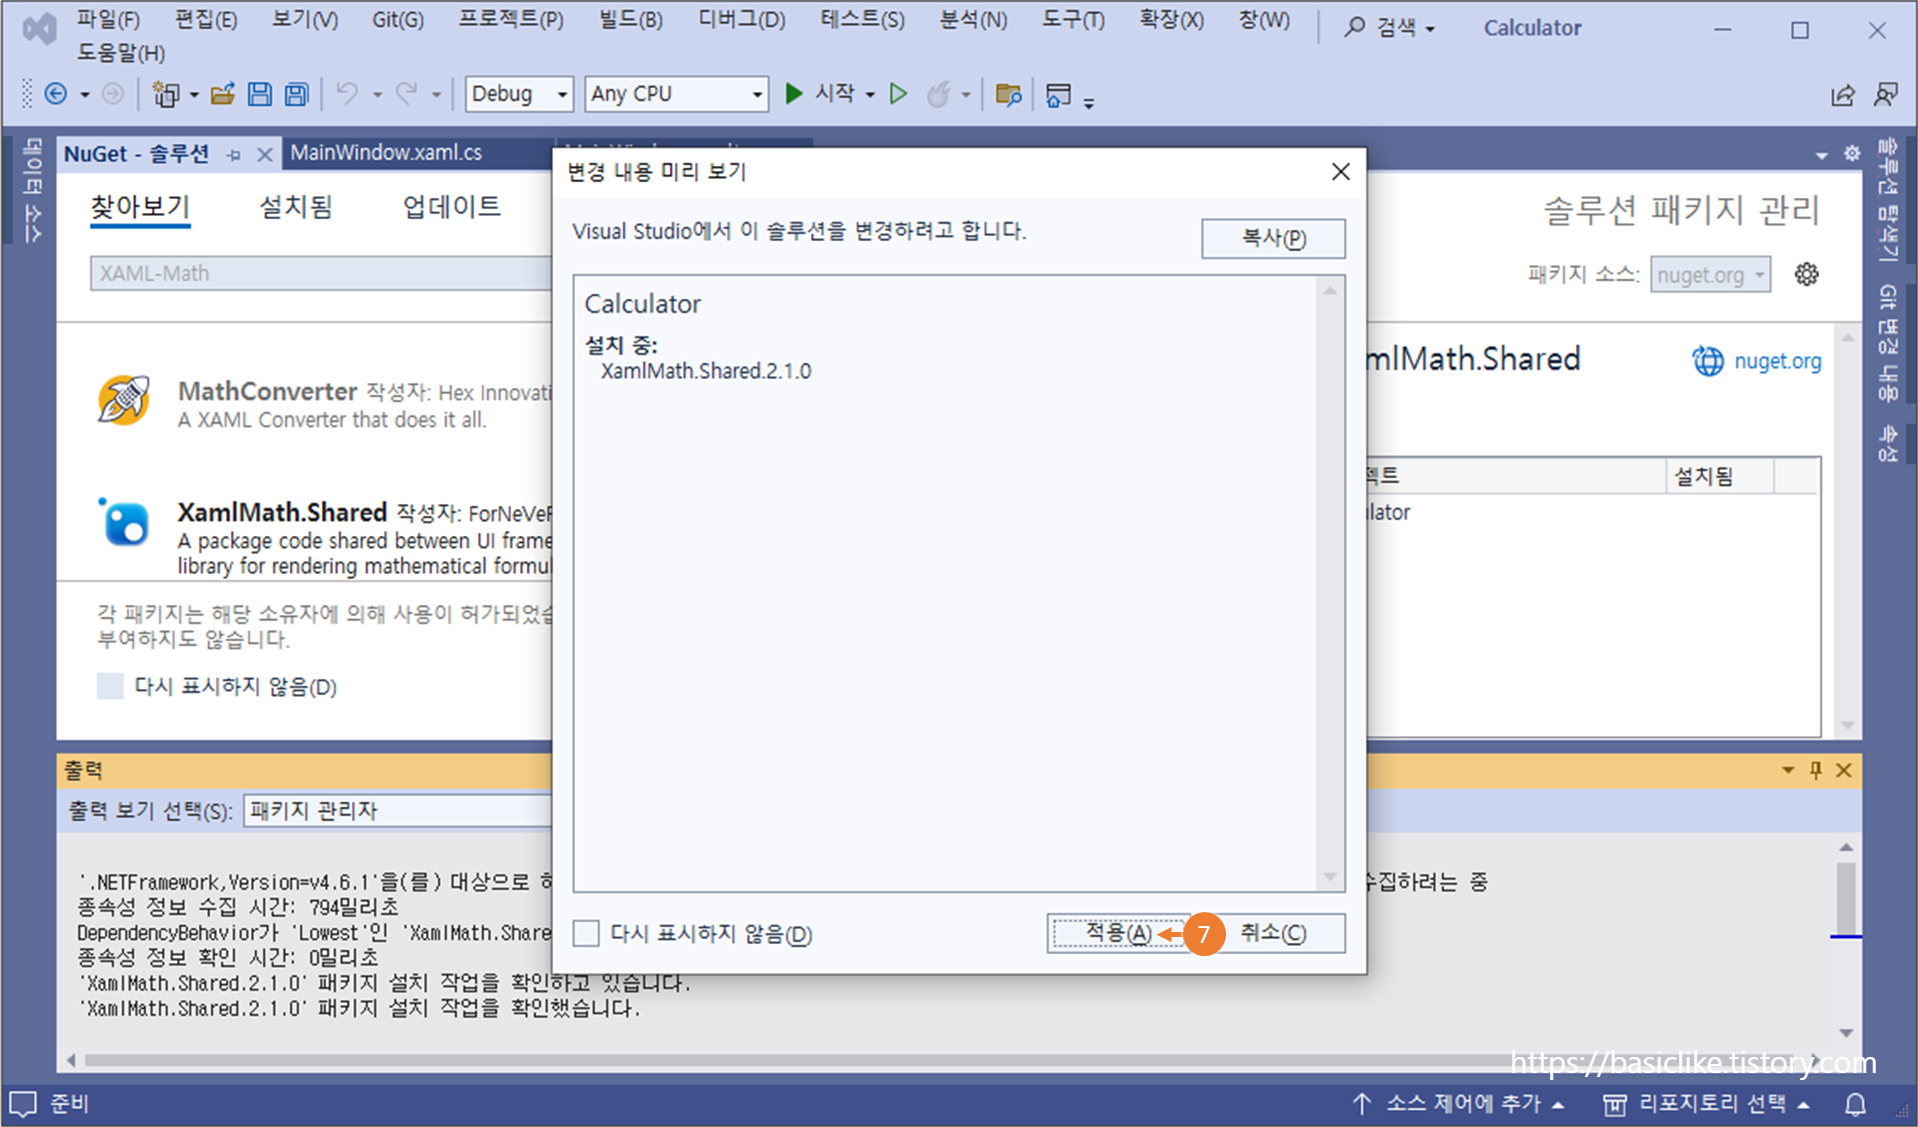The width and height of the screenshot is (1918, 1127).
Task: Click the Live Share icon
Action: pos(1843,95)
